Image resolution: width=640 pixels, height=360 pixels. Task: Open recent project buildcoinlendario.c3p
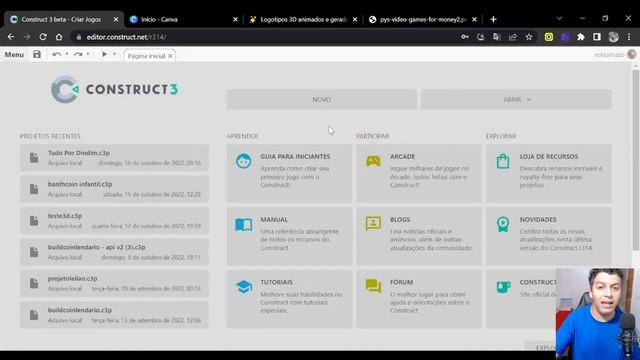tap(114, 315)
